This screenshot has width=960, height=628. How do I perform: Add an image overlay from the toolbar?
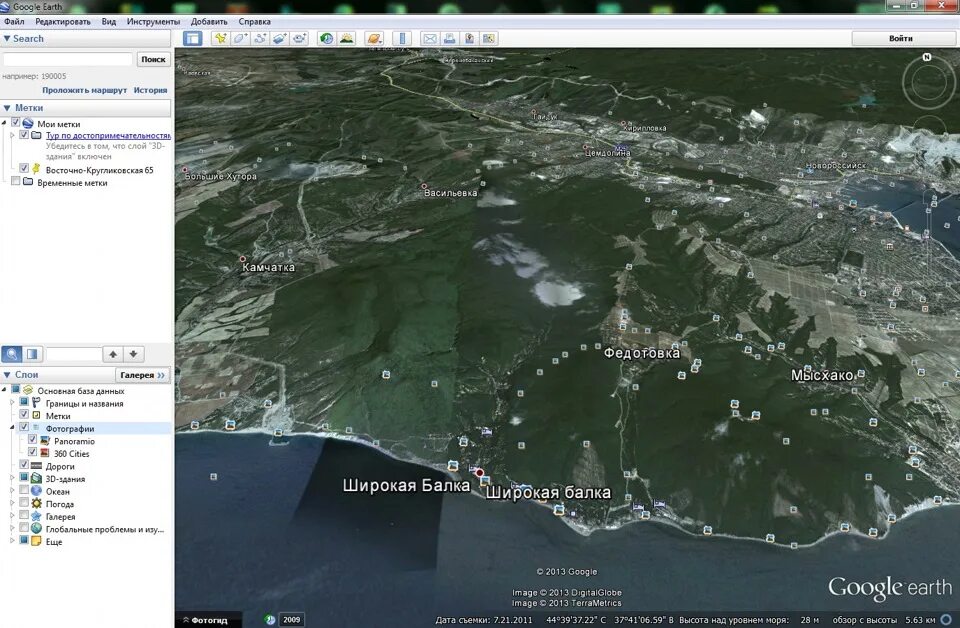pos(279,39)
